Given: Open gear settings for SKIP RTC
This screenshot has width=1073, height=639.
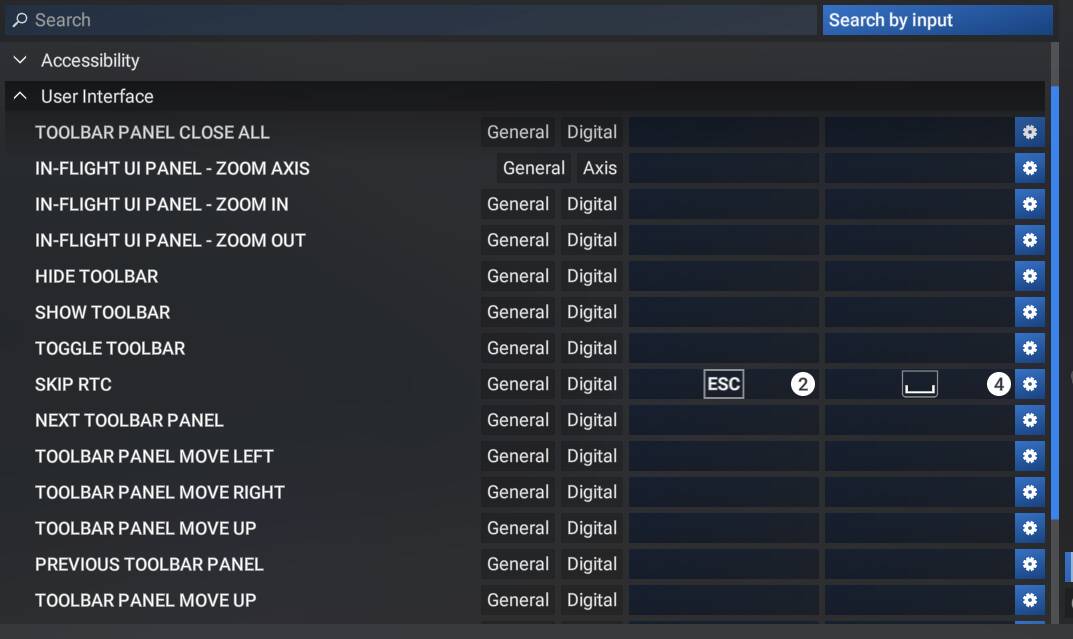Looking at the screenshot, I should coord(1029,384).
